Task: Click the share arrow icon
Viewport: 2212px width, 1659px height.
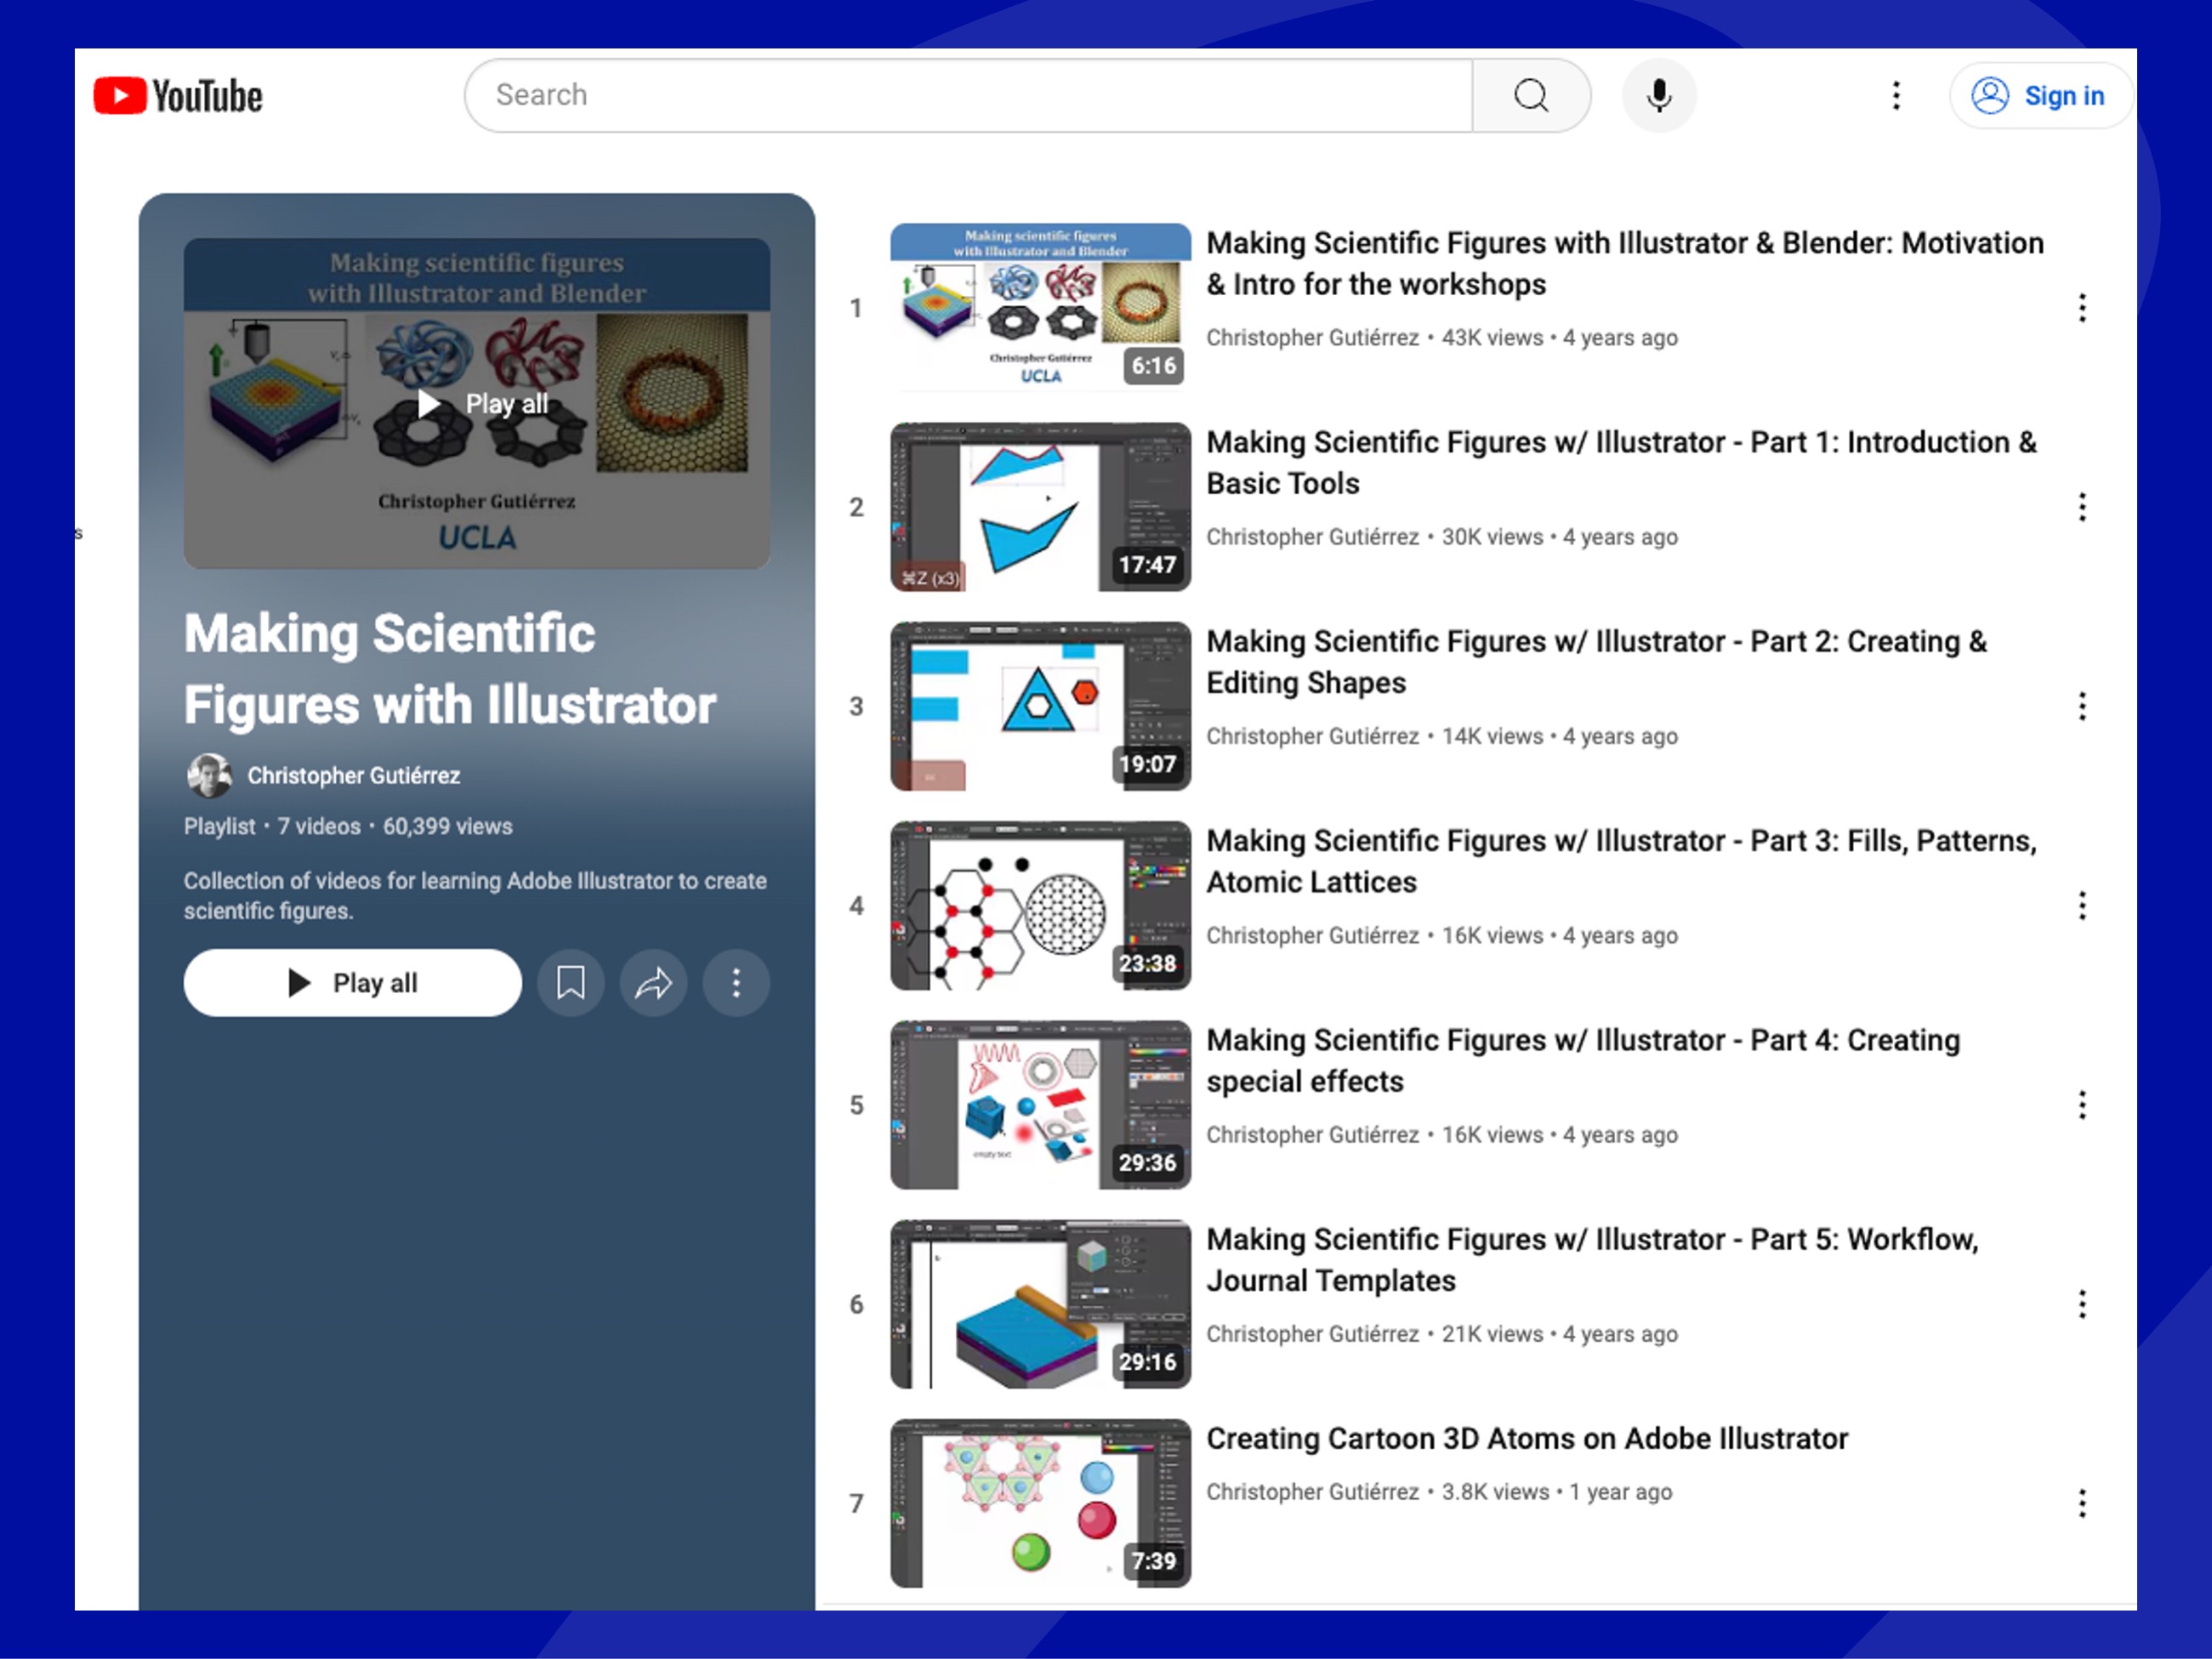Action: coord(654,983)
